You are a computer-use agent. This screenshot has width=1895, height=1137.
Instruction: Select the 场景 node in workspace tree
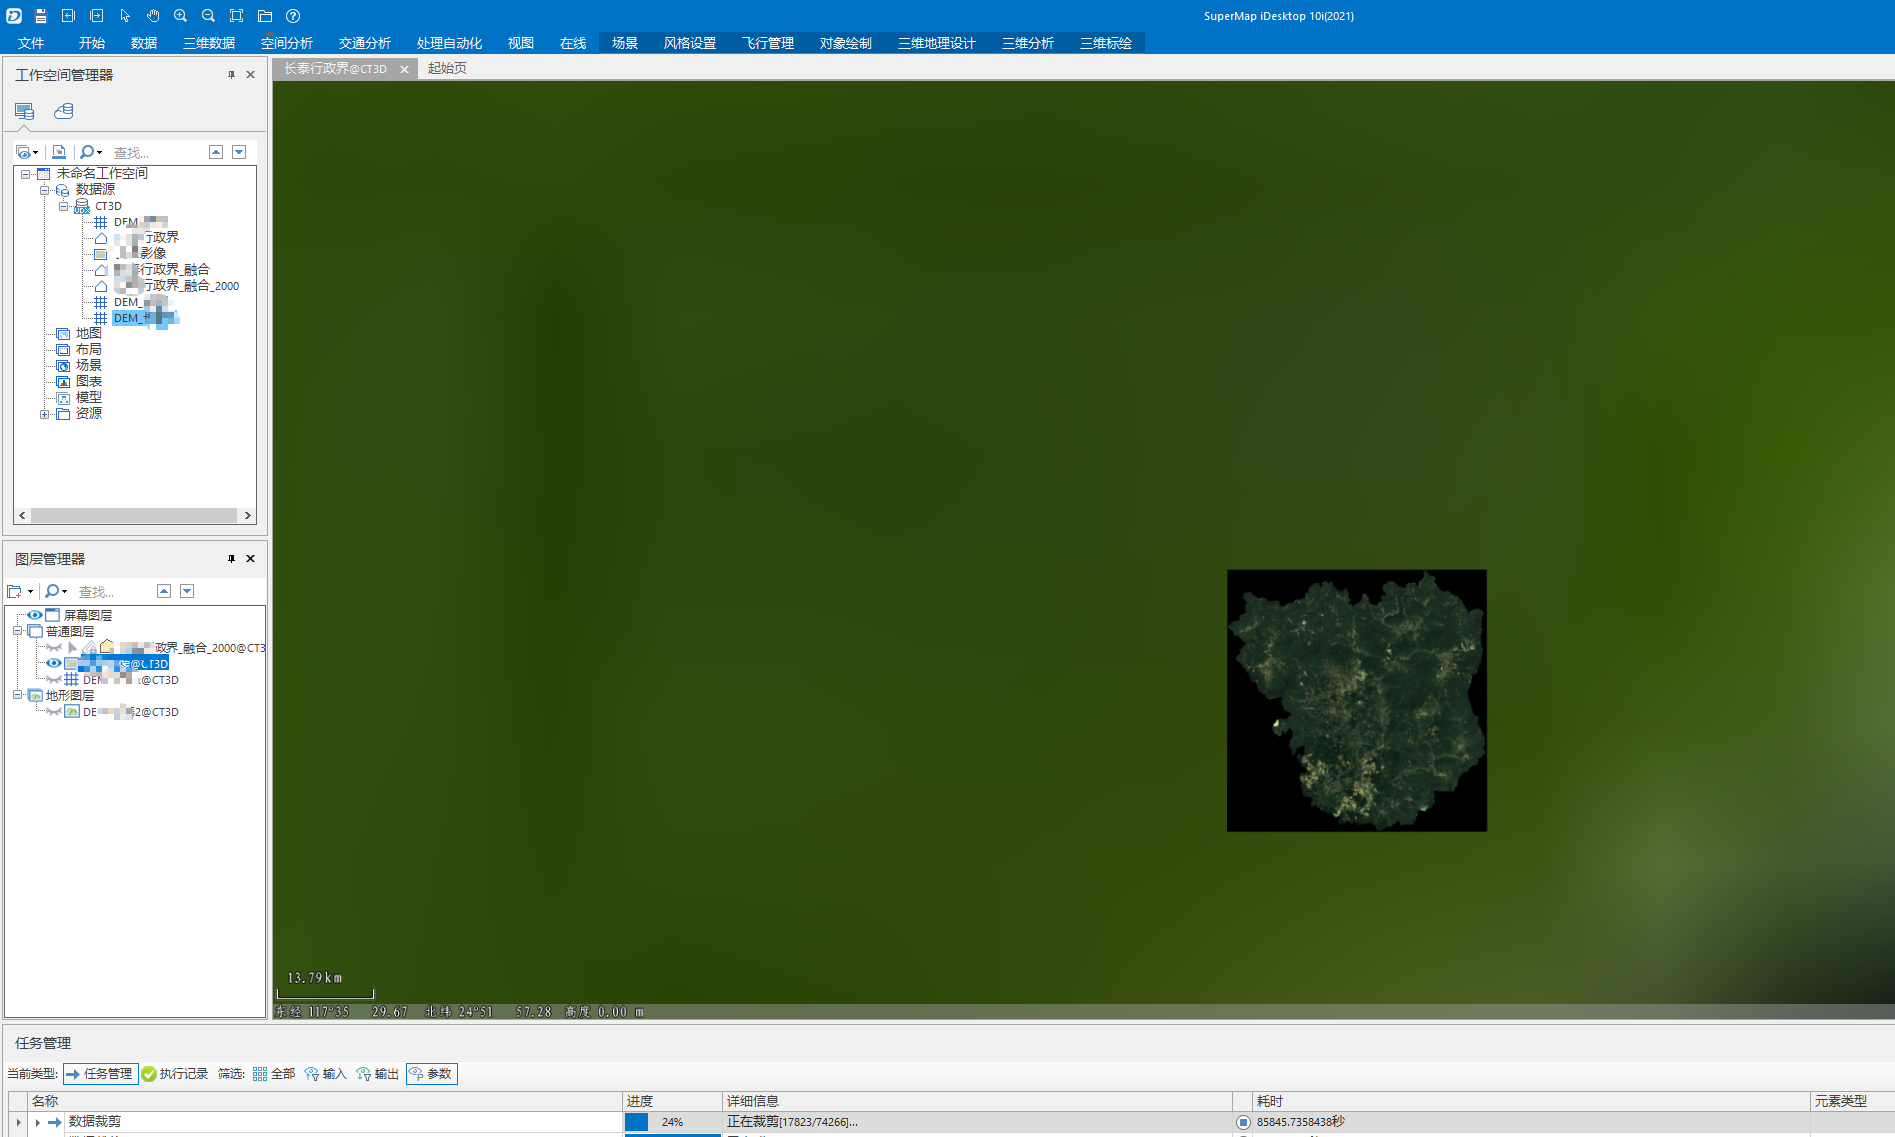point(88,366)
